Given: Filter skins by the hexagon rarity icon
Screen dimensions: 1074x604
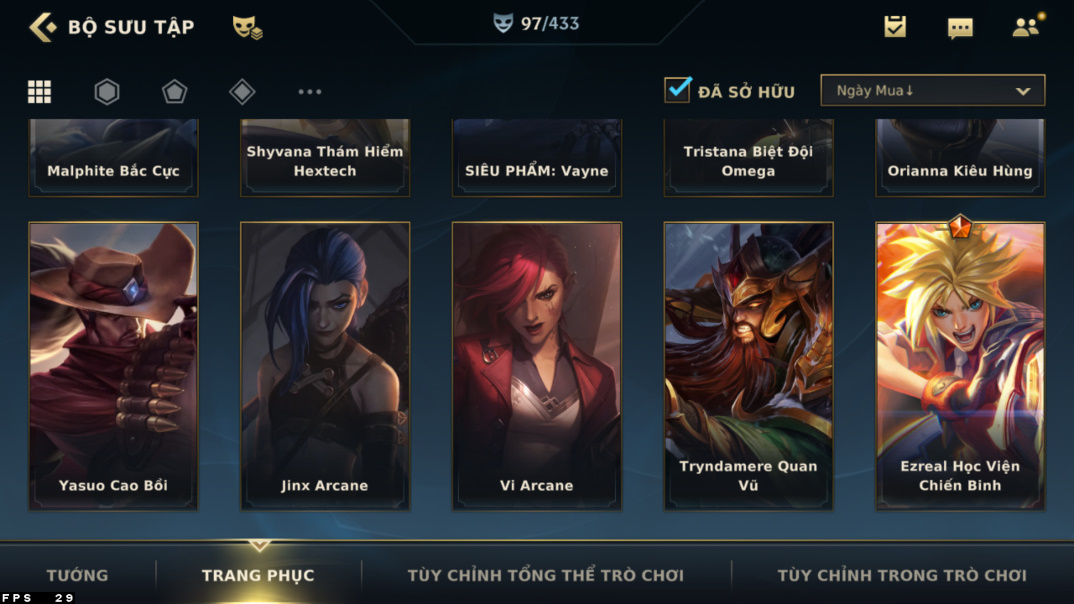Looking at the screenshot, I should [107, 91].
